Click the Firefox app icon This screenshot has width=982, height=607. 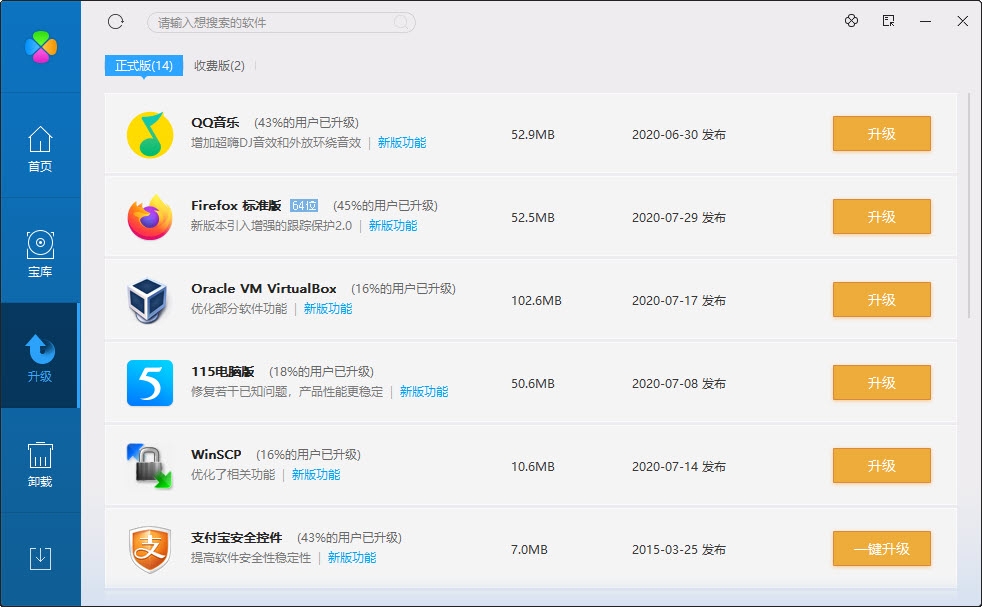[x=150, y=217]
